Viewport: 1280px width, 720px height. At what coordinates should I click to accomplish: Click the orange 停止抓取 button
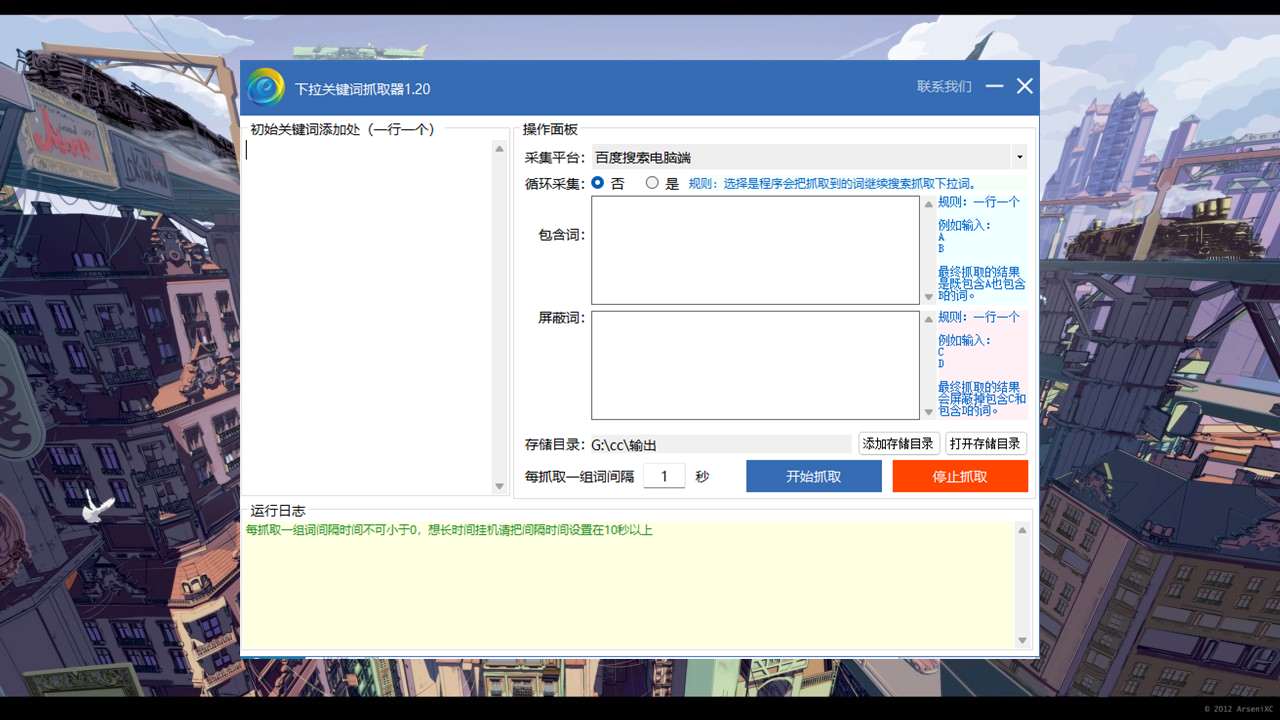tap(960, 476)
